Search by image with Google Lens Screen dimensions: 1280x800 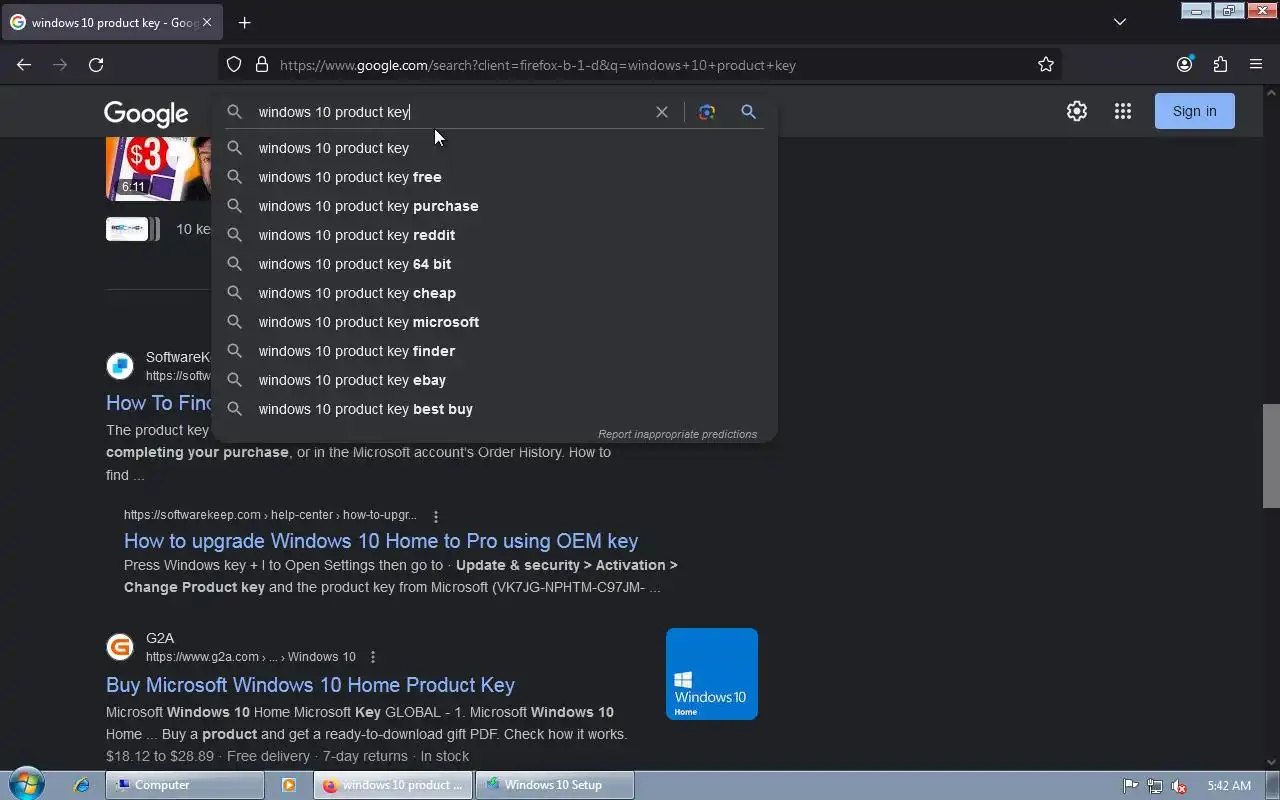coord(707,112)
